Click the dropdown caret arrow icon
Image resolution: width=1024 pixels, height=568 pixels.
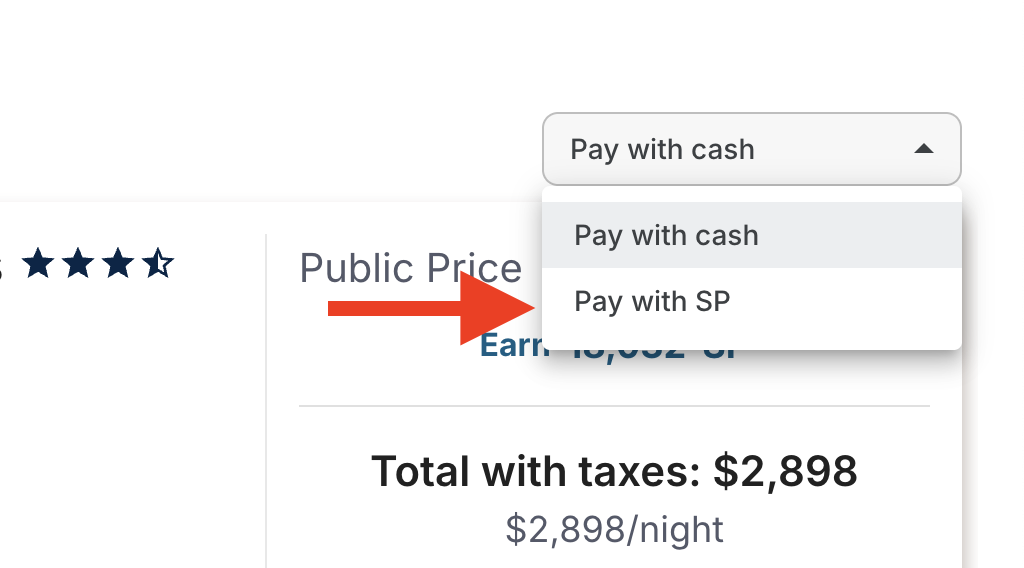click(923, 149)
